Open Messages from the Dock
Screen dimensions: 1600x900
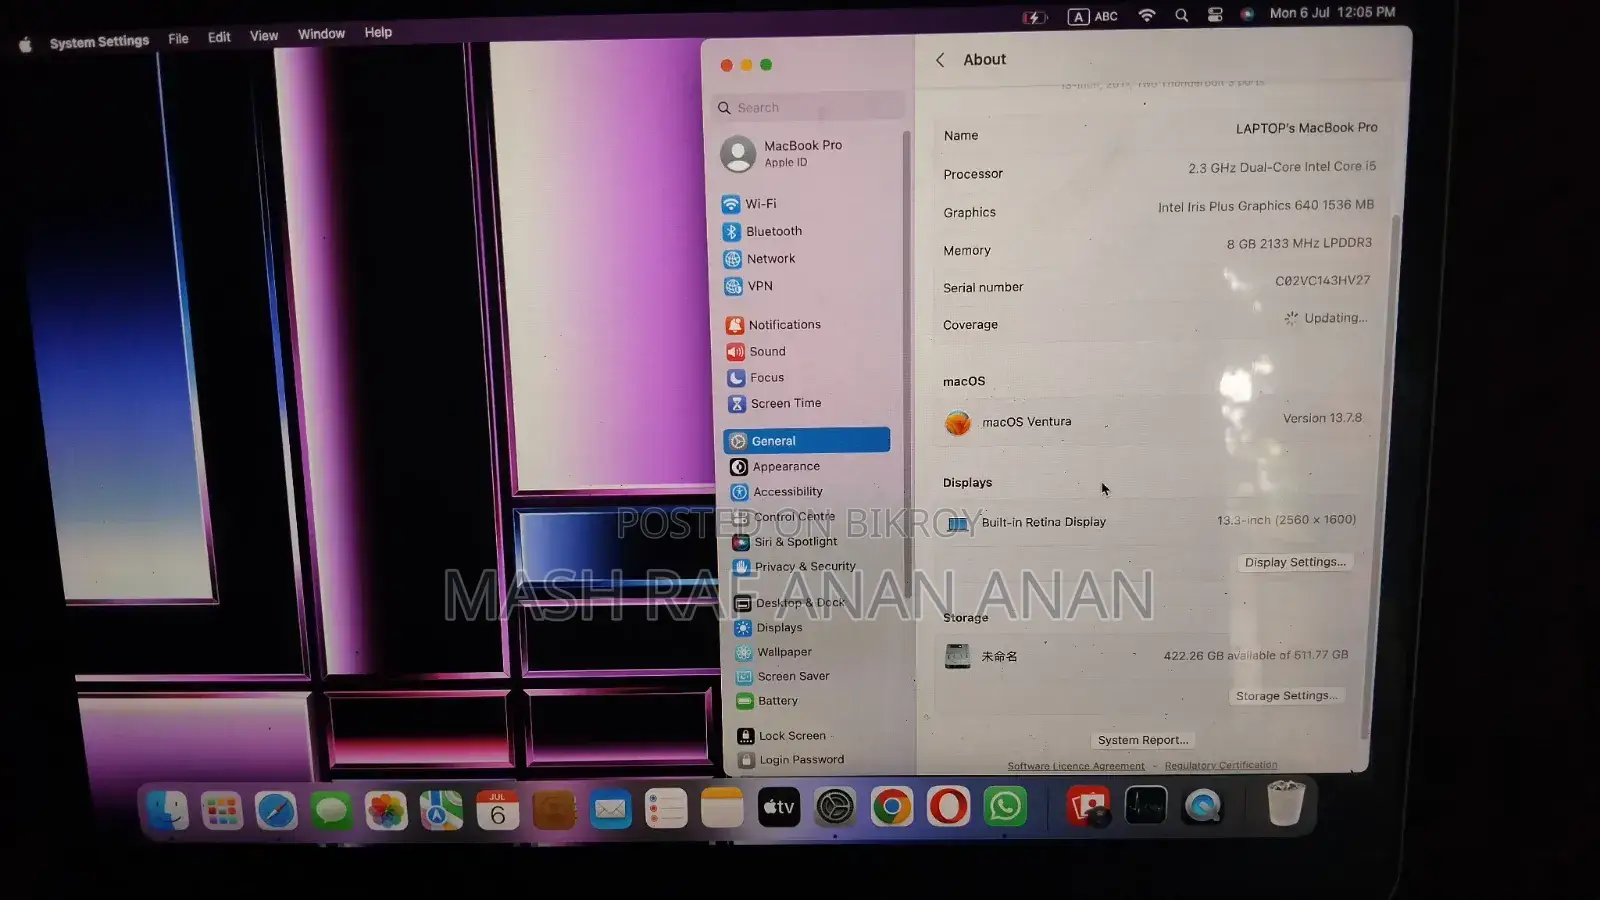coord(330,810)
